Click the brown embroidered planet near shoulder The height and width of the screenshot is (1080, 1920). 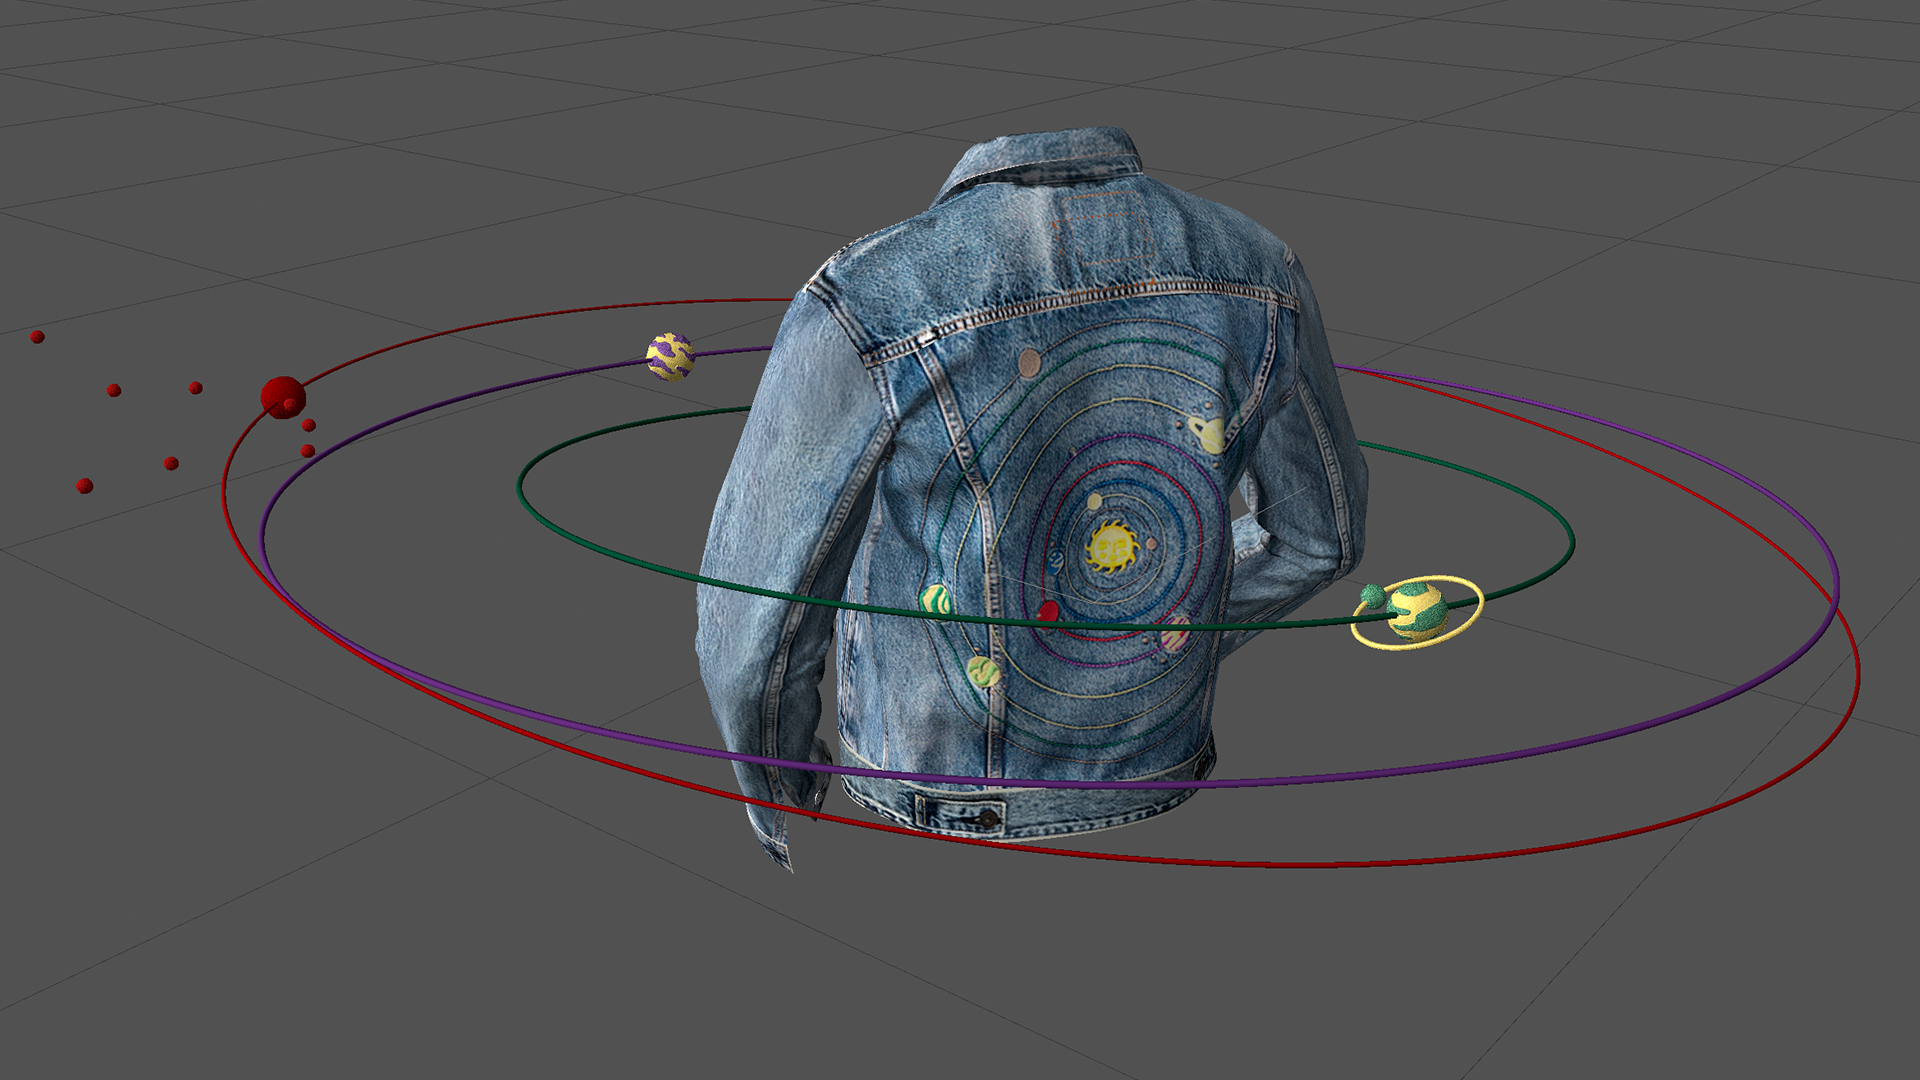tap(1028, 362)
